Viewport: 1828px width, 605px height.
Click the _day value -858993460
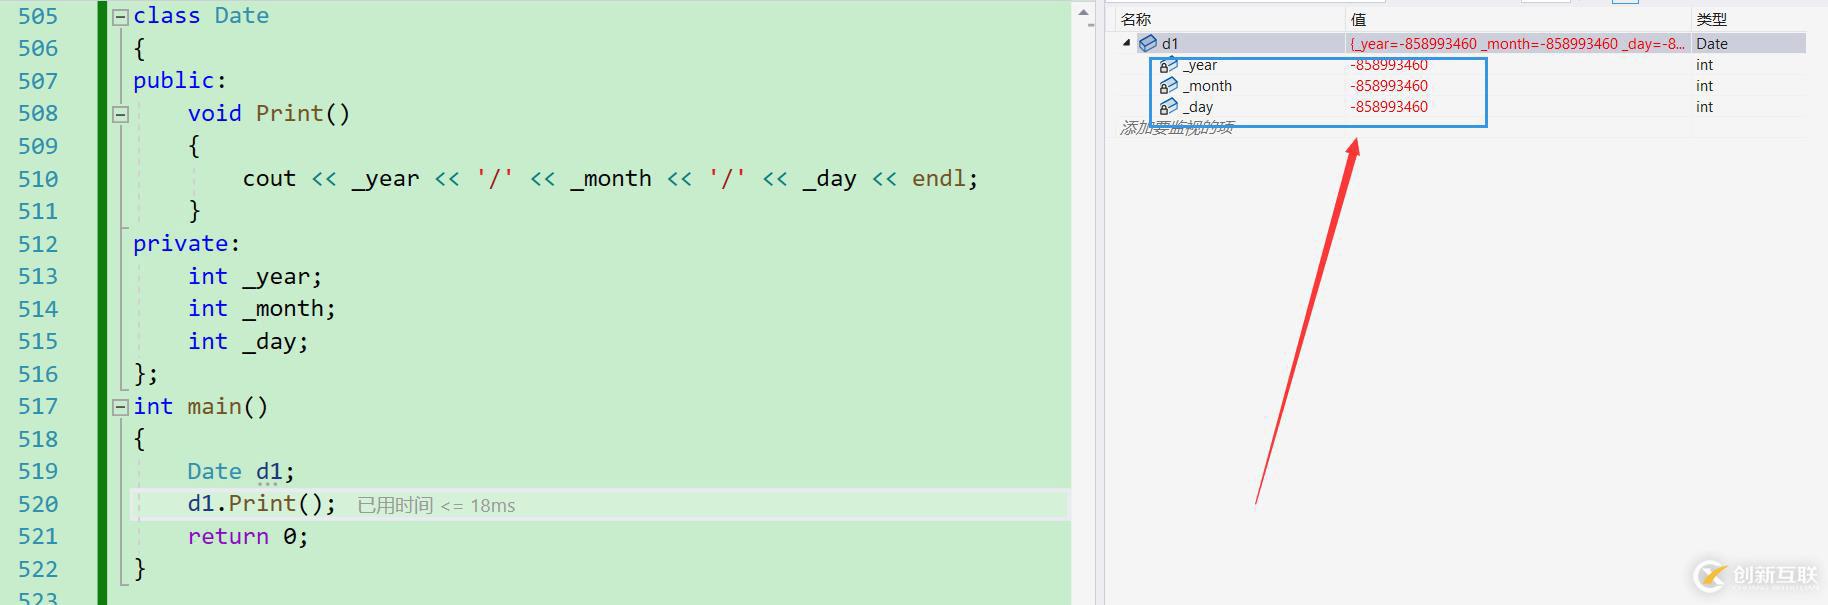pos(1389,107)
